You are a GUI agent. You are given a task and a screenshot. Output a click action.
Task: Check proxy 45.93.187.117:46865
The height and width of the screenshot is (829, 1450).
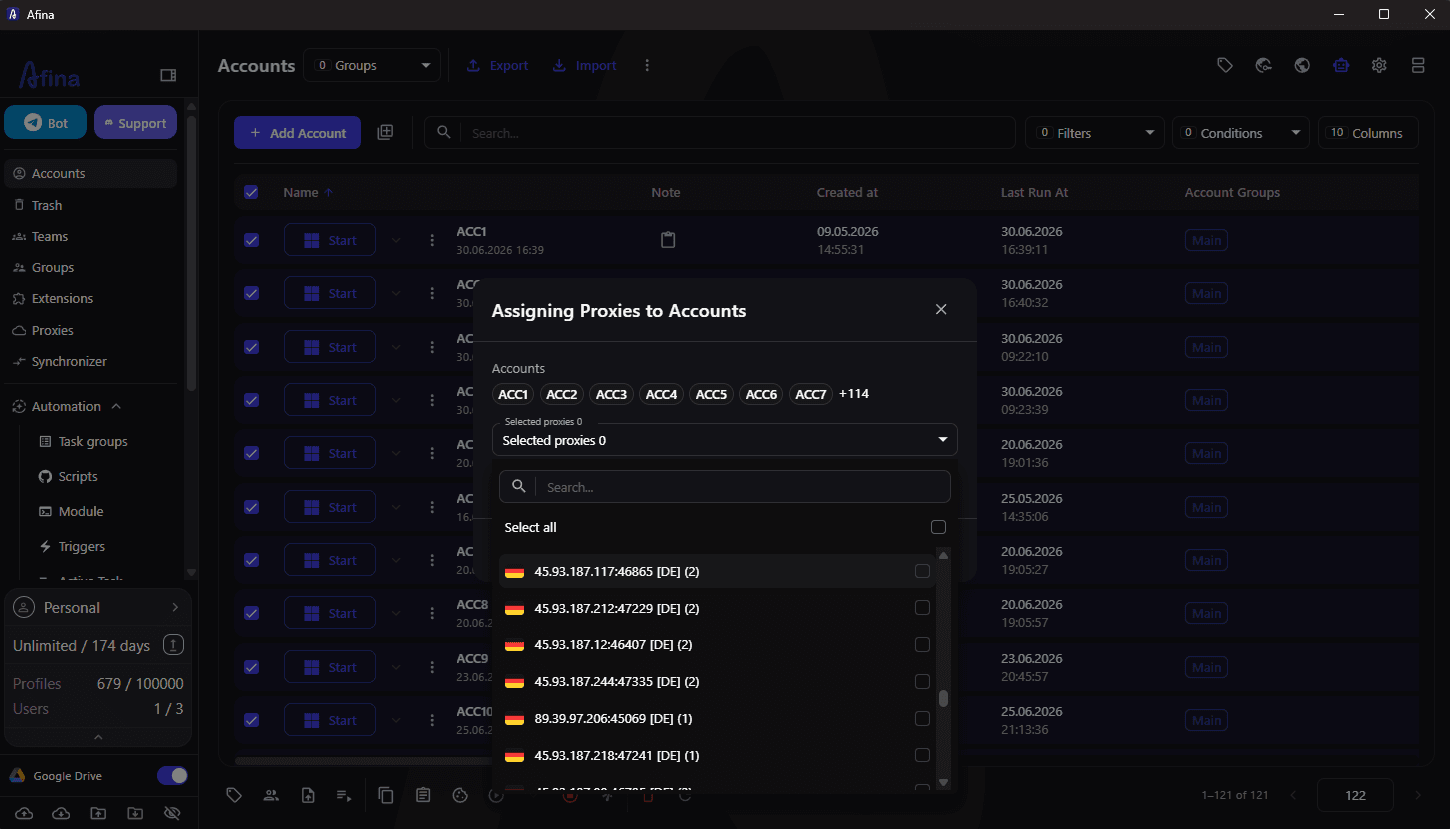(x=922, y=571)
